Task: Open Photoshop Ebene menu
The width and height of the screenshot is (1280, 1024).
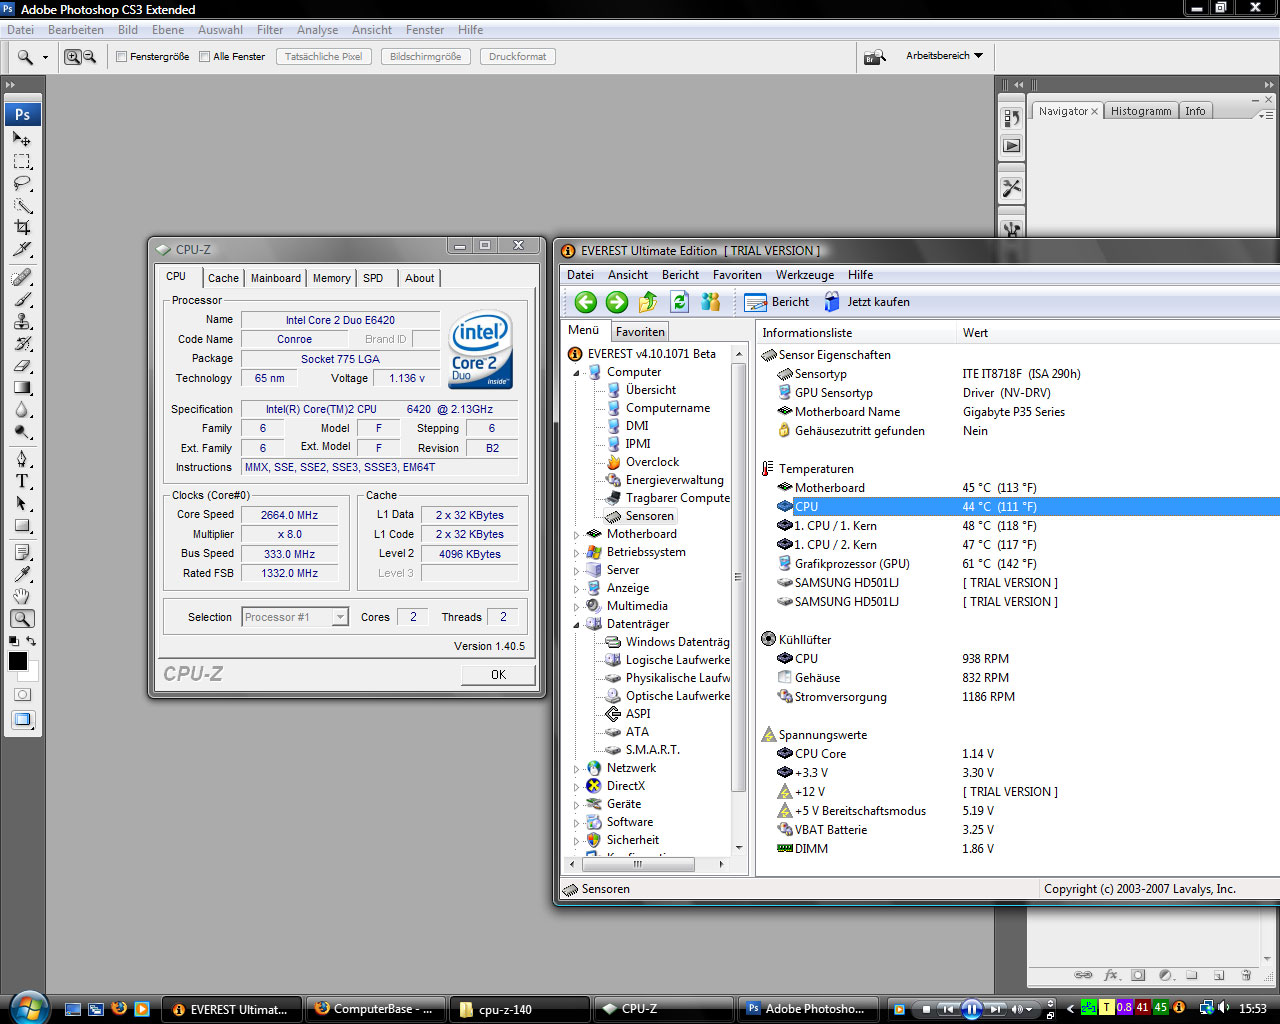Action: [168, 30]
